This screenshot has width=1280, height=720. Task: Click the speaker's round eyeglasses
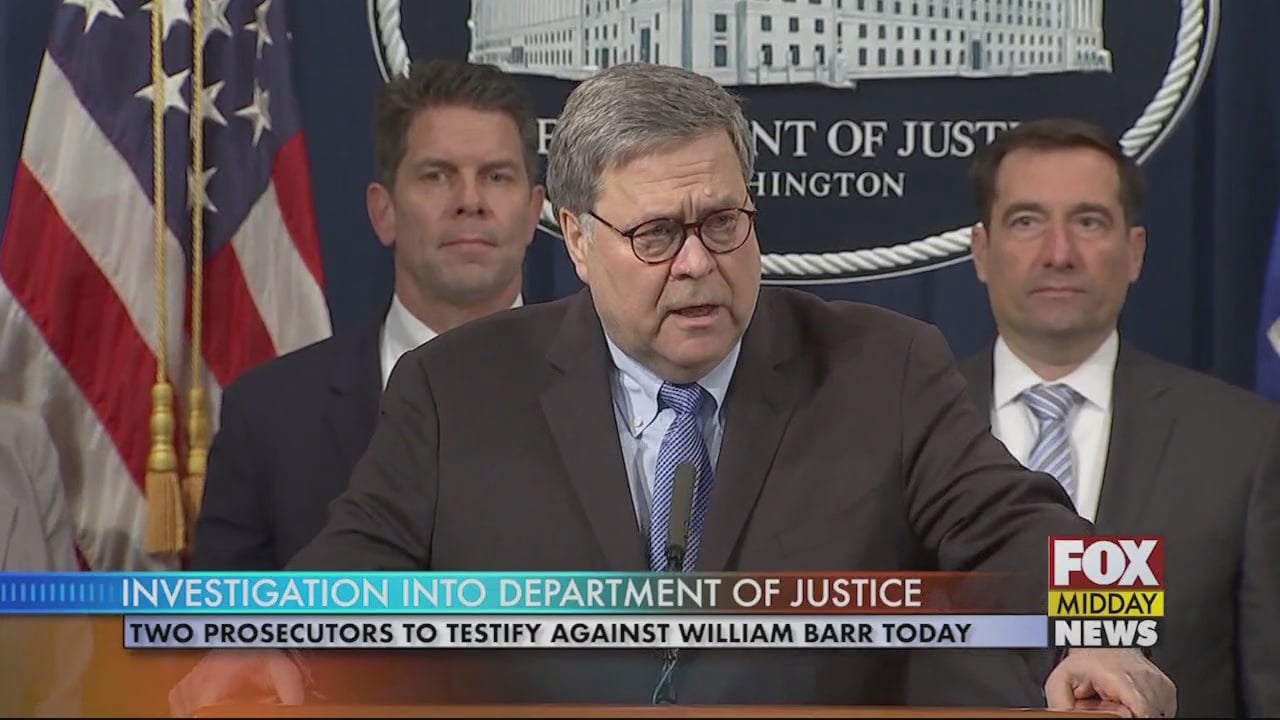pos(672,233)
